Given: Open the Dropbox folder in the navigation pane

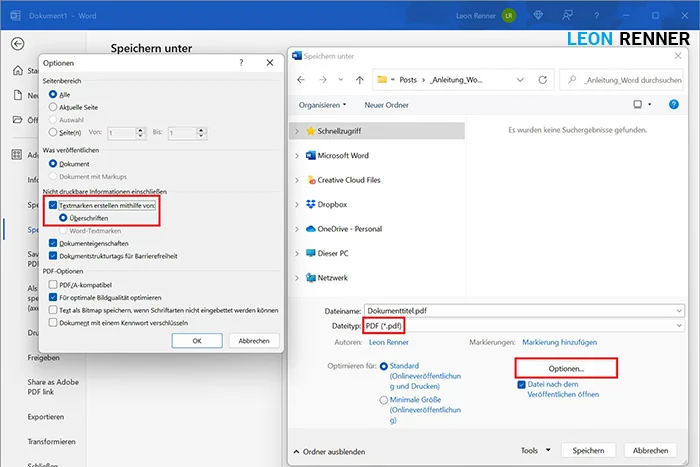Looking at the screenshot, I should 333,204.
